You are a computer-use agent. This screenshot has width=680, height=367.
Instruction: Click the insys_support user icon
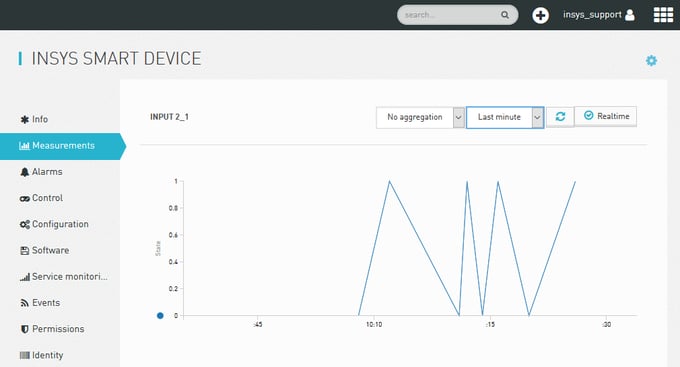point(630,15)
